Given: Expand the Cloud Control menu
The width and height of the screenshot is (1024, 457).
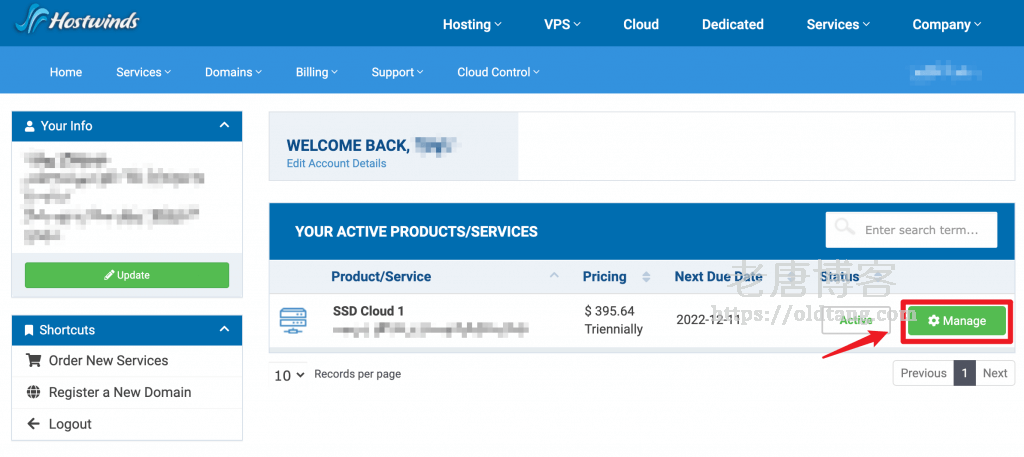Looking at the screenshot, I should [498, 72].
